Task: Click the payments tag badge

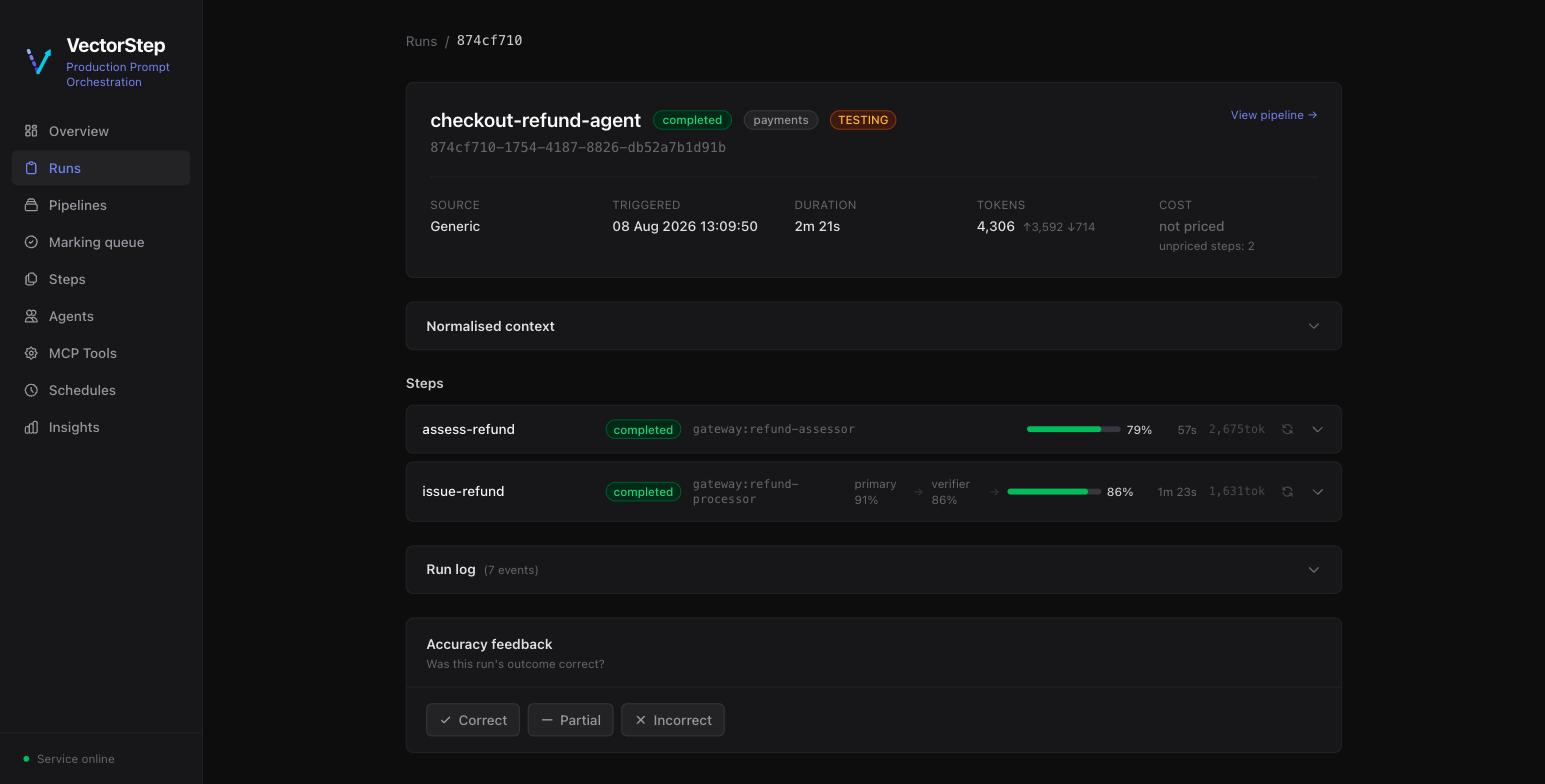Action: pos(781,120)
